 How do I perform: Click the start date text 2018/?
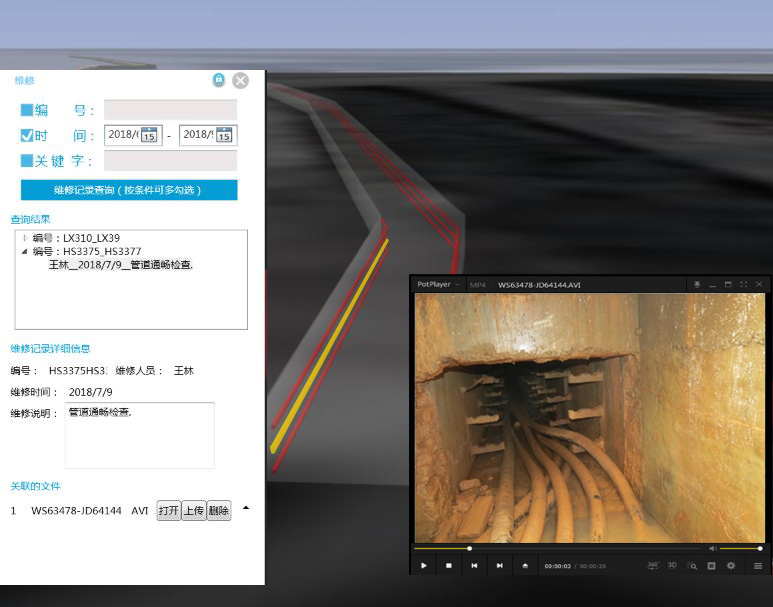123,135
